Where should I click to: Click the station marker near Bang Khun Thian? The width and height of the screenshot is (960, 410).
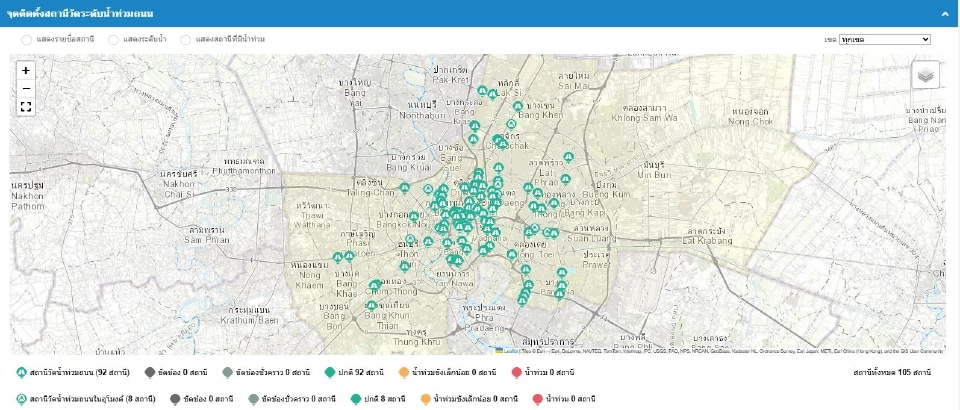372,305
